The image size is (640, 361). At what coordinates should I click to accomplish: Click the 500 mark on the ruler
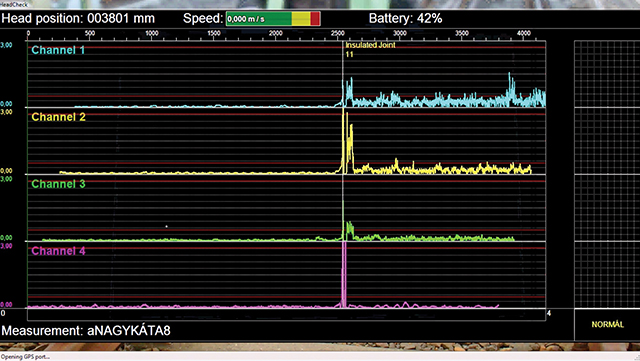tap(90, 33)
